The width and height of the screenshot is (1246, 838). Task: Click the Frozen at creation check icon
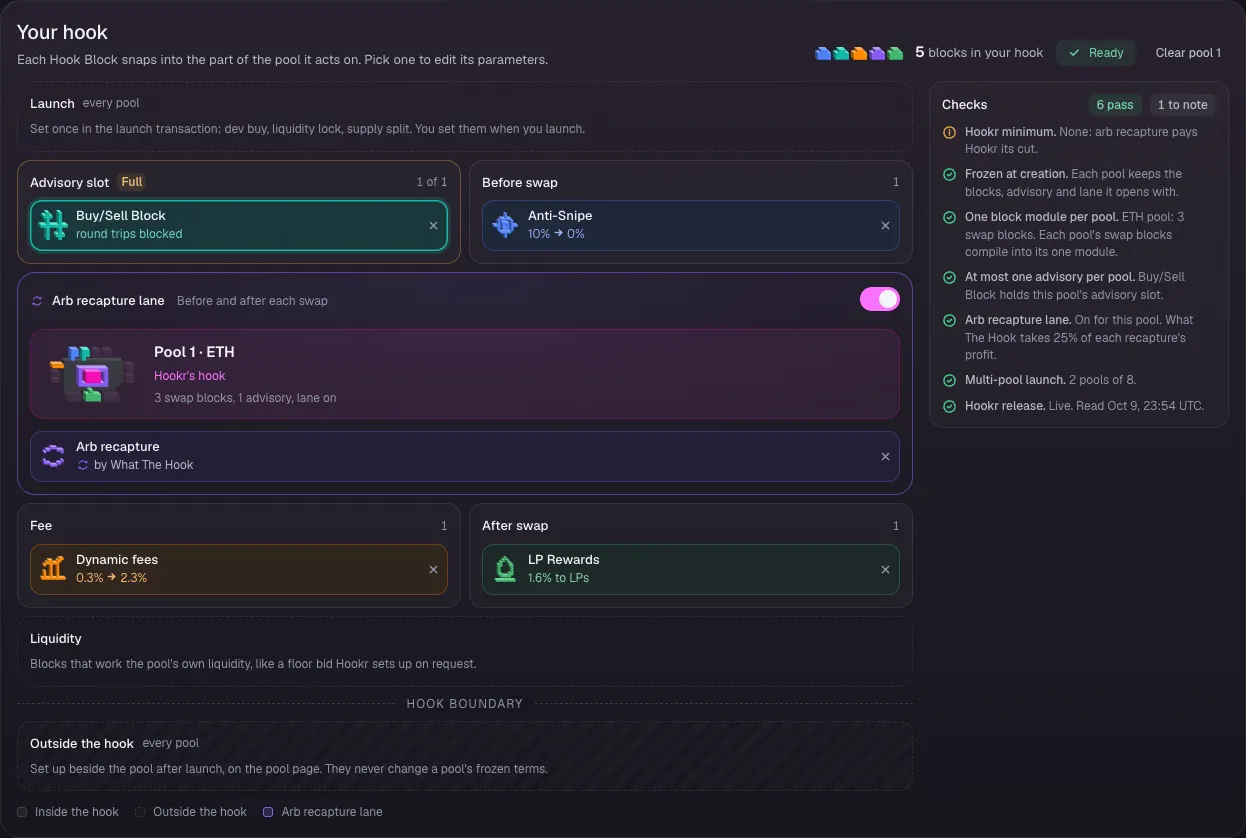(949, 174)
